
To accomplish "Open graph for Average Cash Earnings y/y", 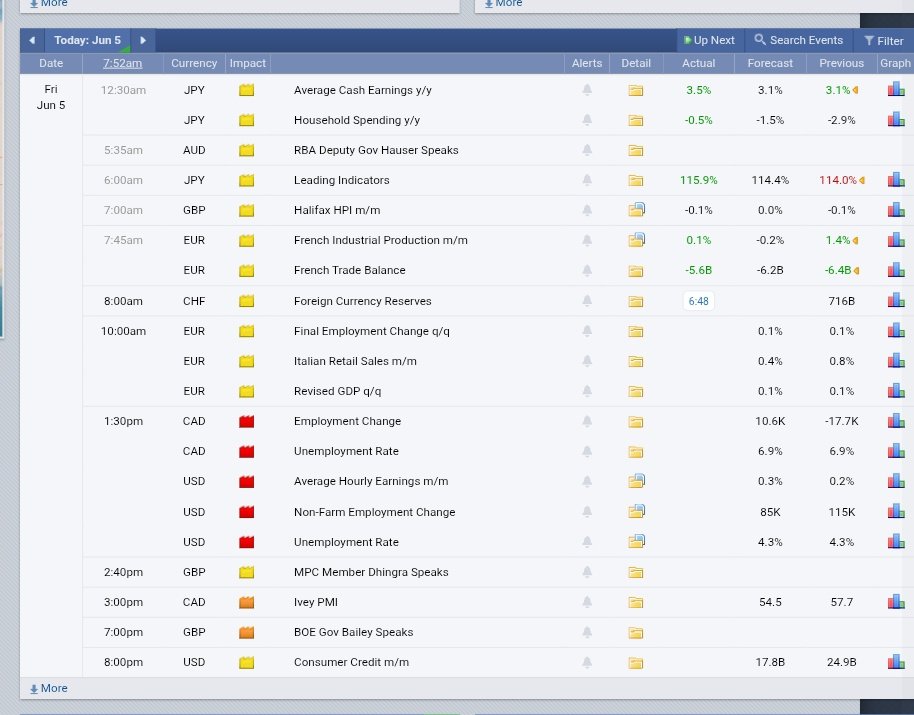I will click(896, 89).
